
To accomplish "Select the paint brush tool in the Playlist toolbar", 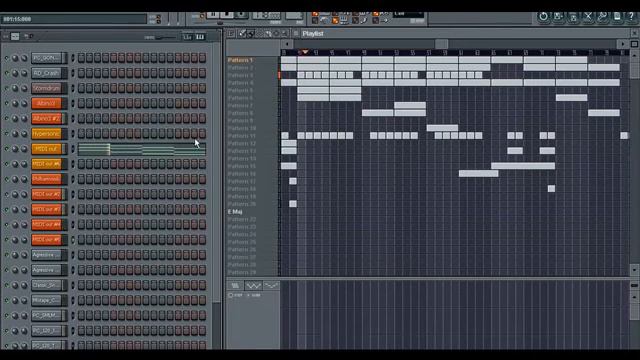I will [250, 33].
